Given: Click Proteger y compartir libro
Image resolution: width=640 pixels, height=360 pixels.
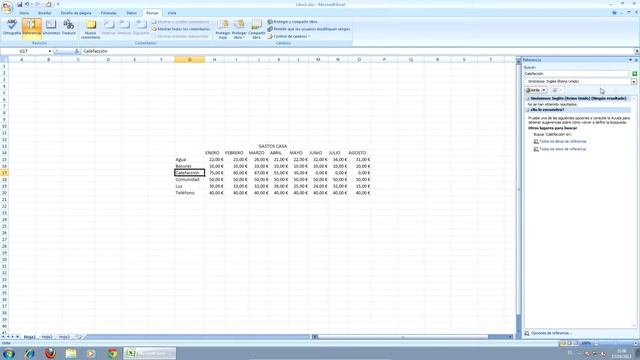Looking at the screenshot, I should [x=293, y=22].
